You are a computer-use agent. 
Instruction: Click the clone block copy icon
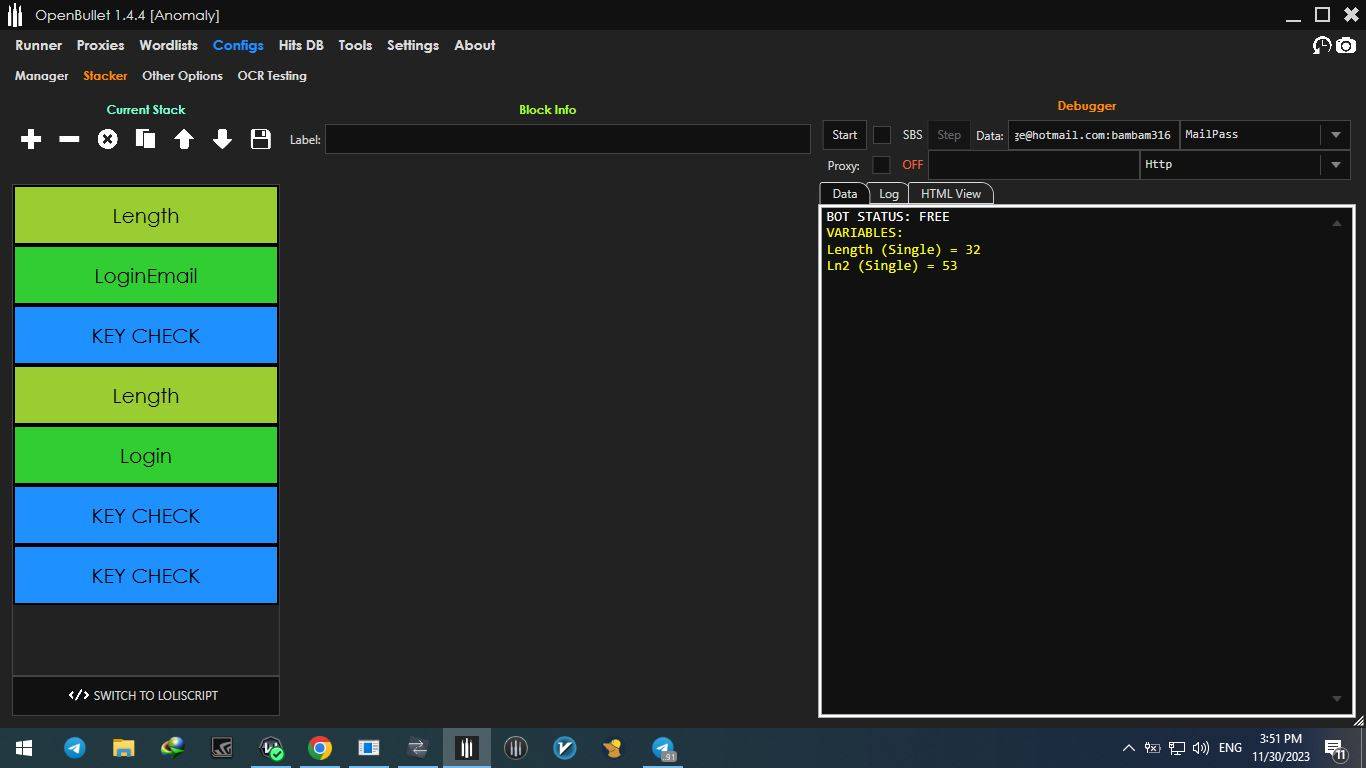pyautogui.click(x=145, y=140)
